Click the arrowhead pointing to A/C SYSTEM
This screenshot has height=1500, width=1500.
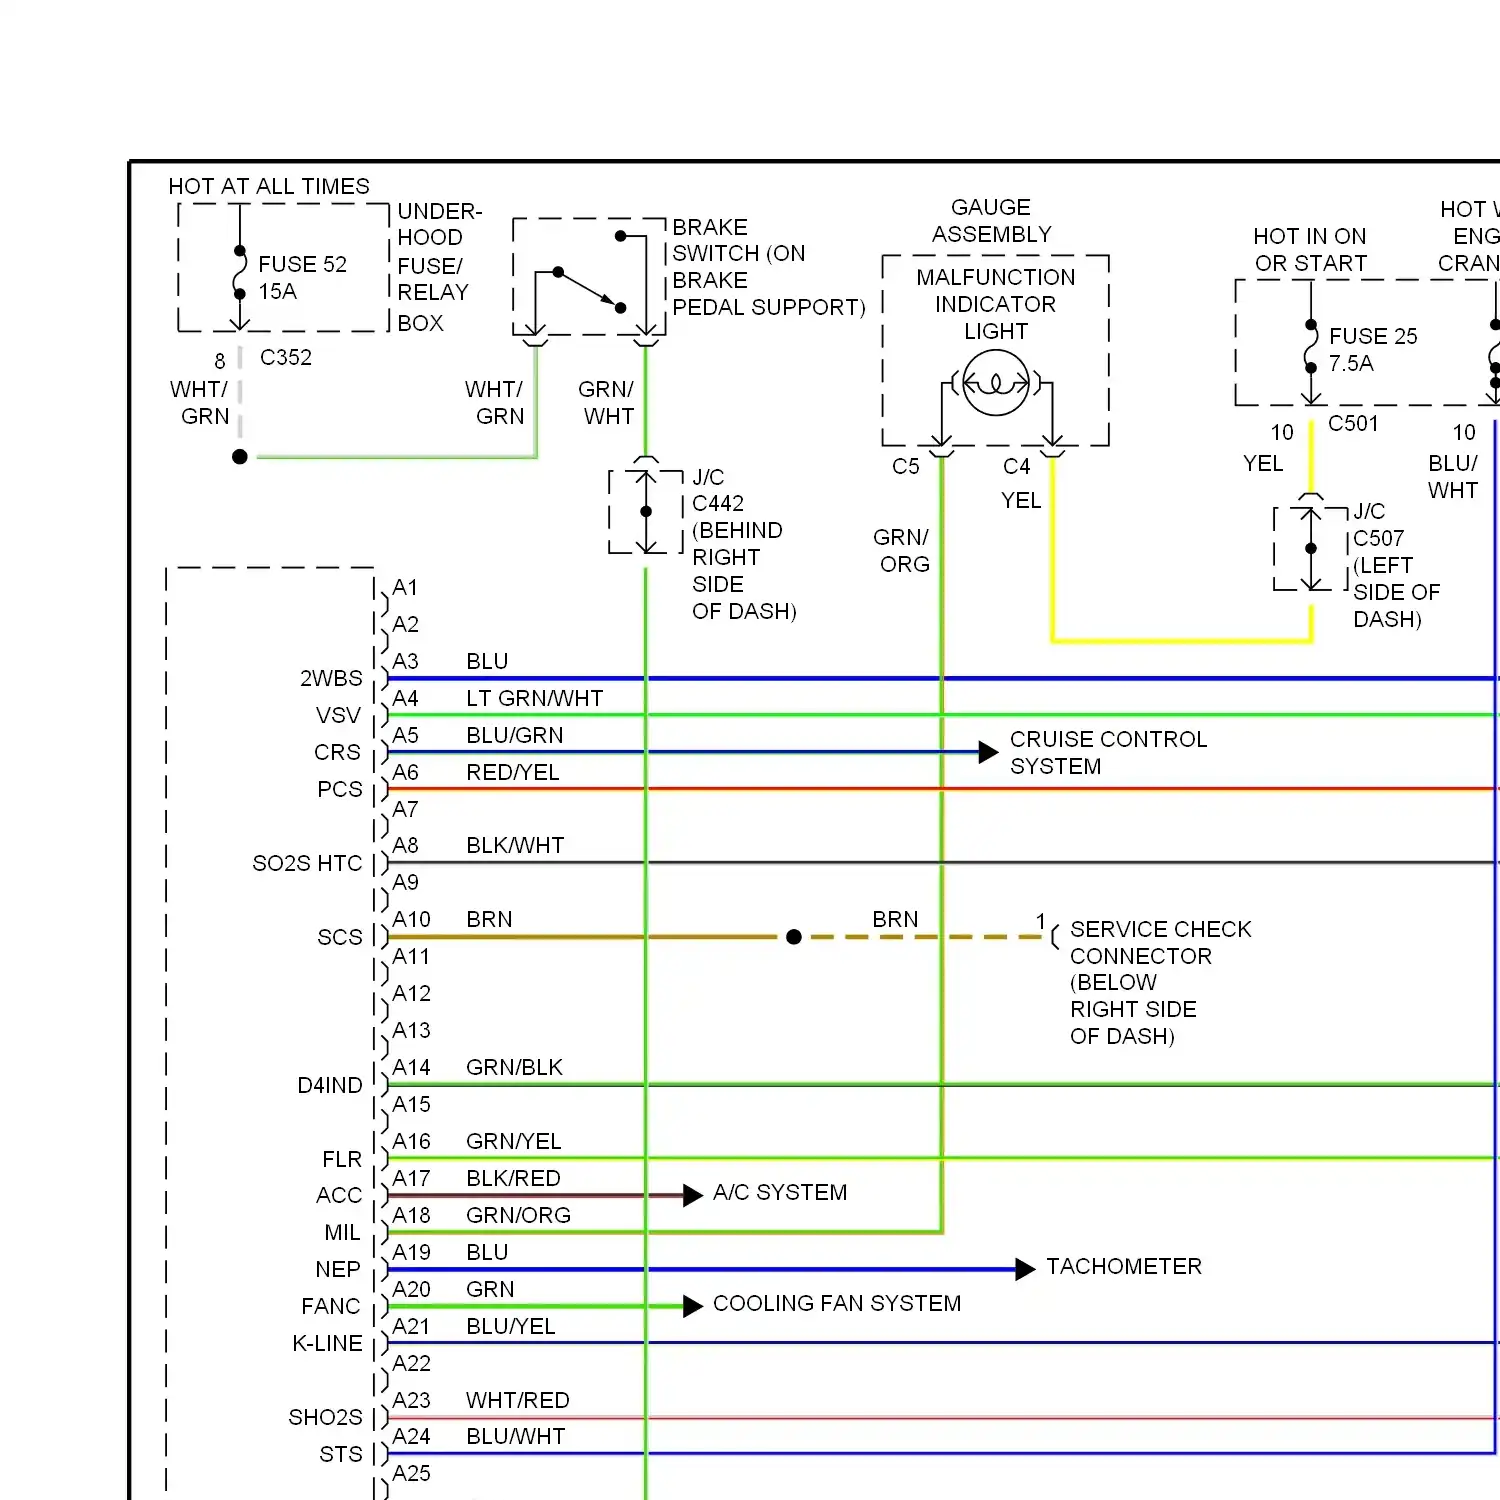pyautogui.click(x=692, y=1195)
